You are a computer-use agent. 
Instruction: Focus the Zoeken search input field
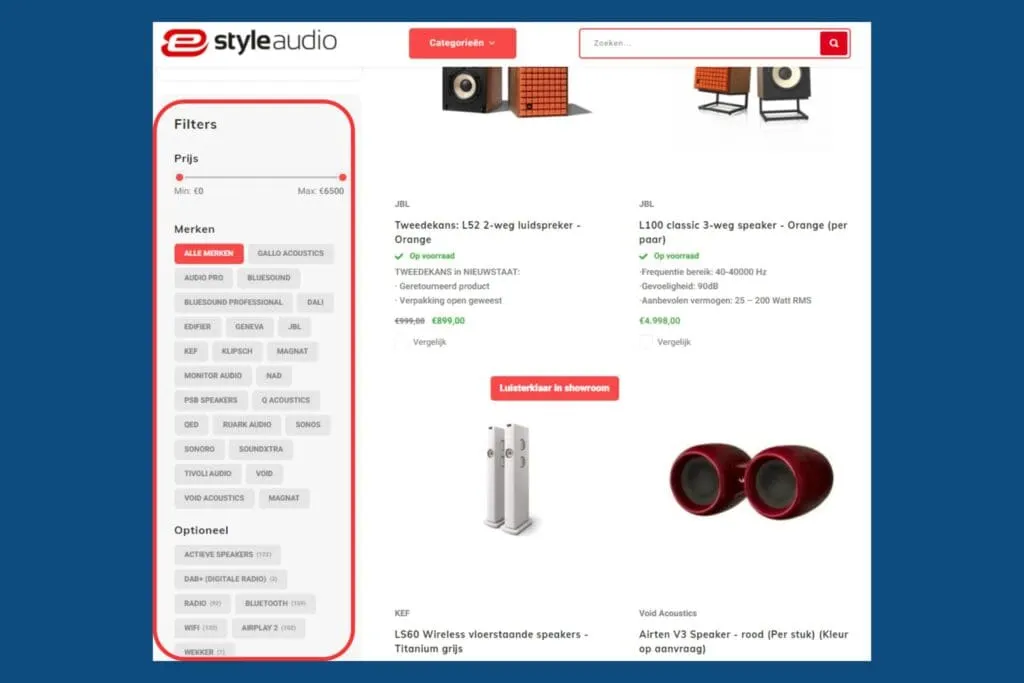coord(700,43)
